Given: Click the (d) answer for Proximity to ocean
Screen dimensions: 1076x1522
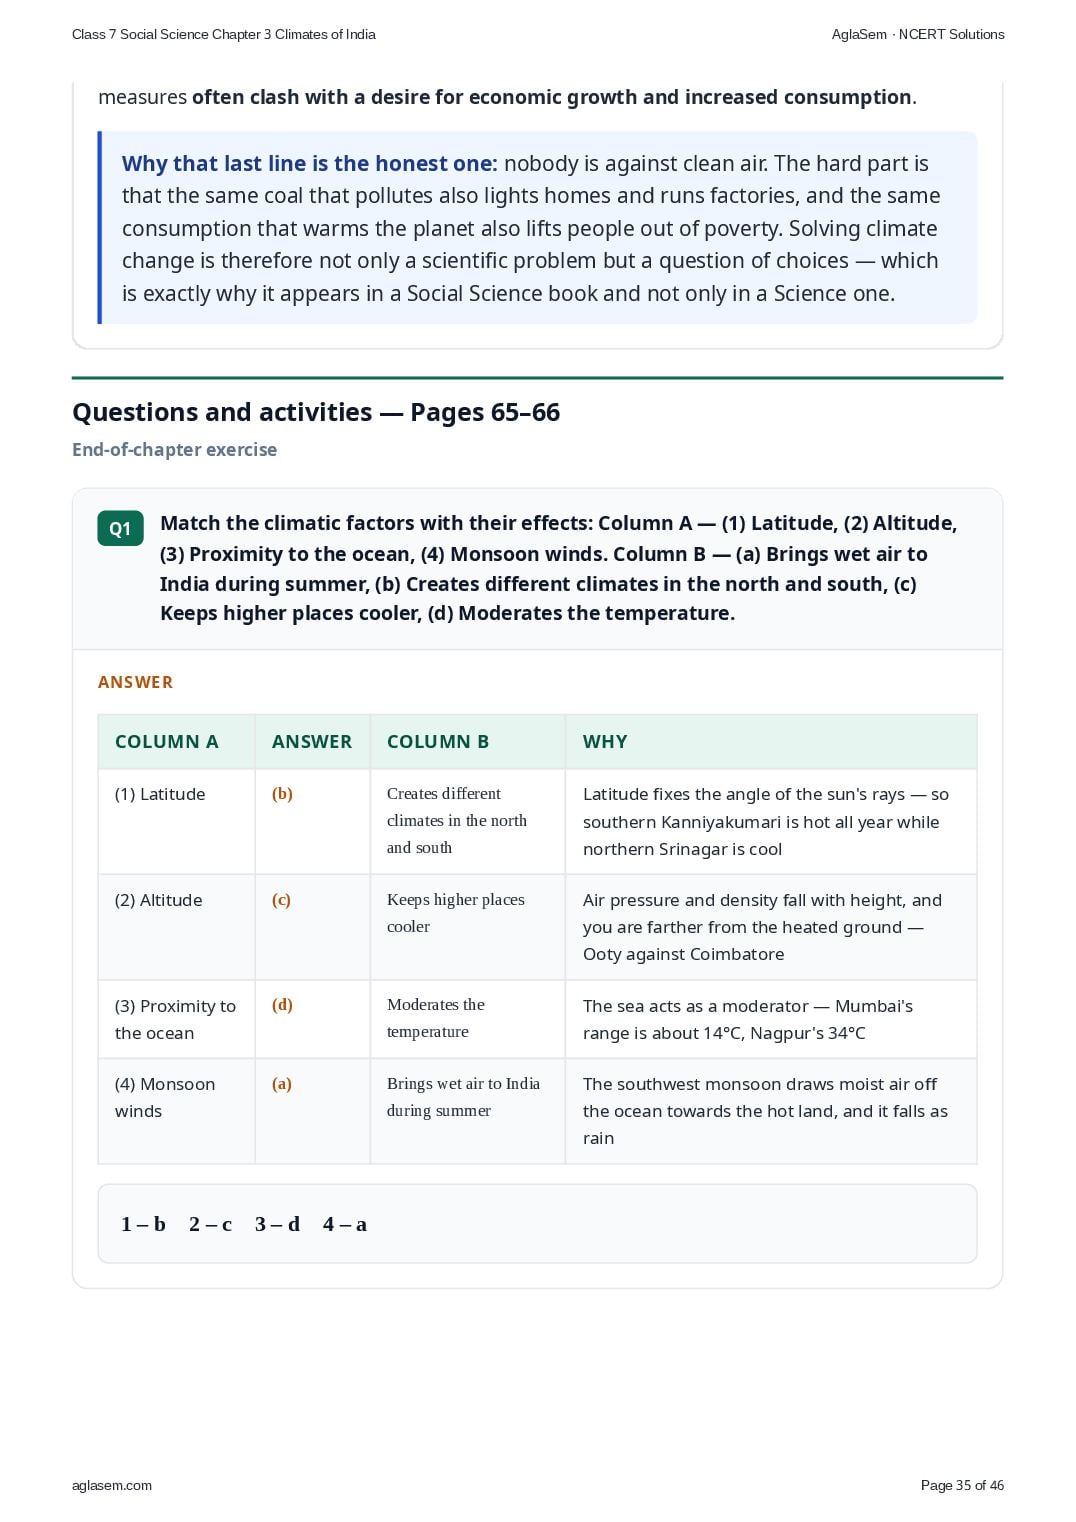Looking at the screenshot, I should [282, 1004].
